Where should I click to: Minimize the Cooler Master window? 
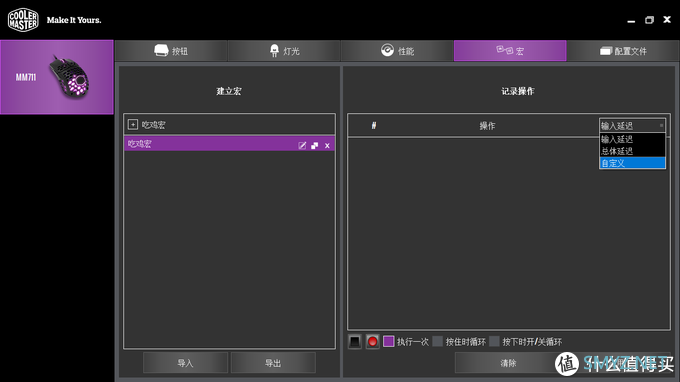click(x=631, y=21)
